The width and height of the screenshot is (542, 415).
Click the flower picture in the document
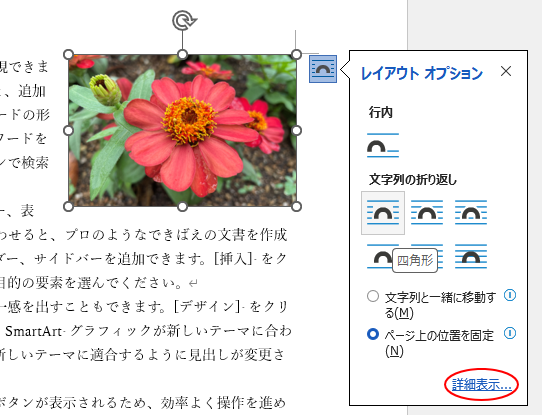click(x=183, y=131)
